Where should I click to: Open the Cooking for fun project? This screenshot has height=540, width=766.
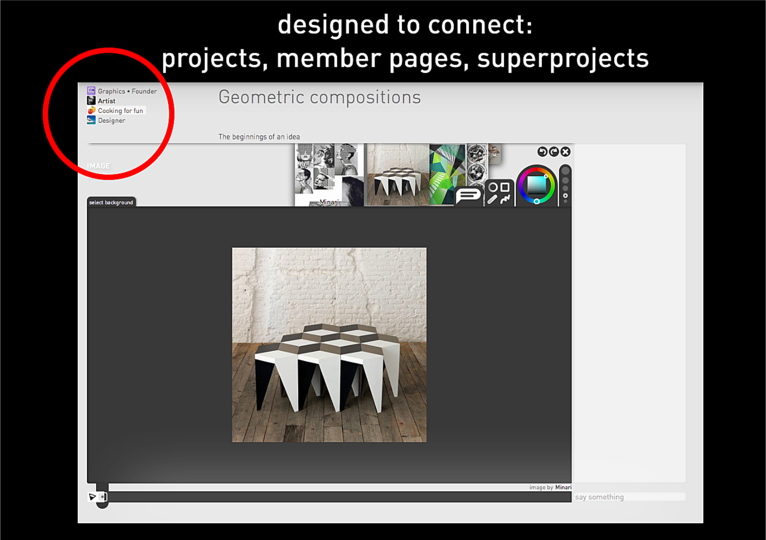(120, 111)
